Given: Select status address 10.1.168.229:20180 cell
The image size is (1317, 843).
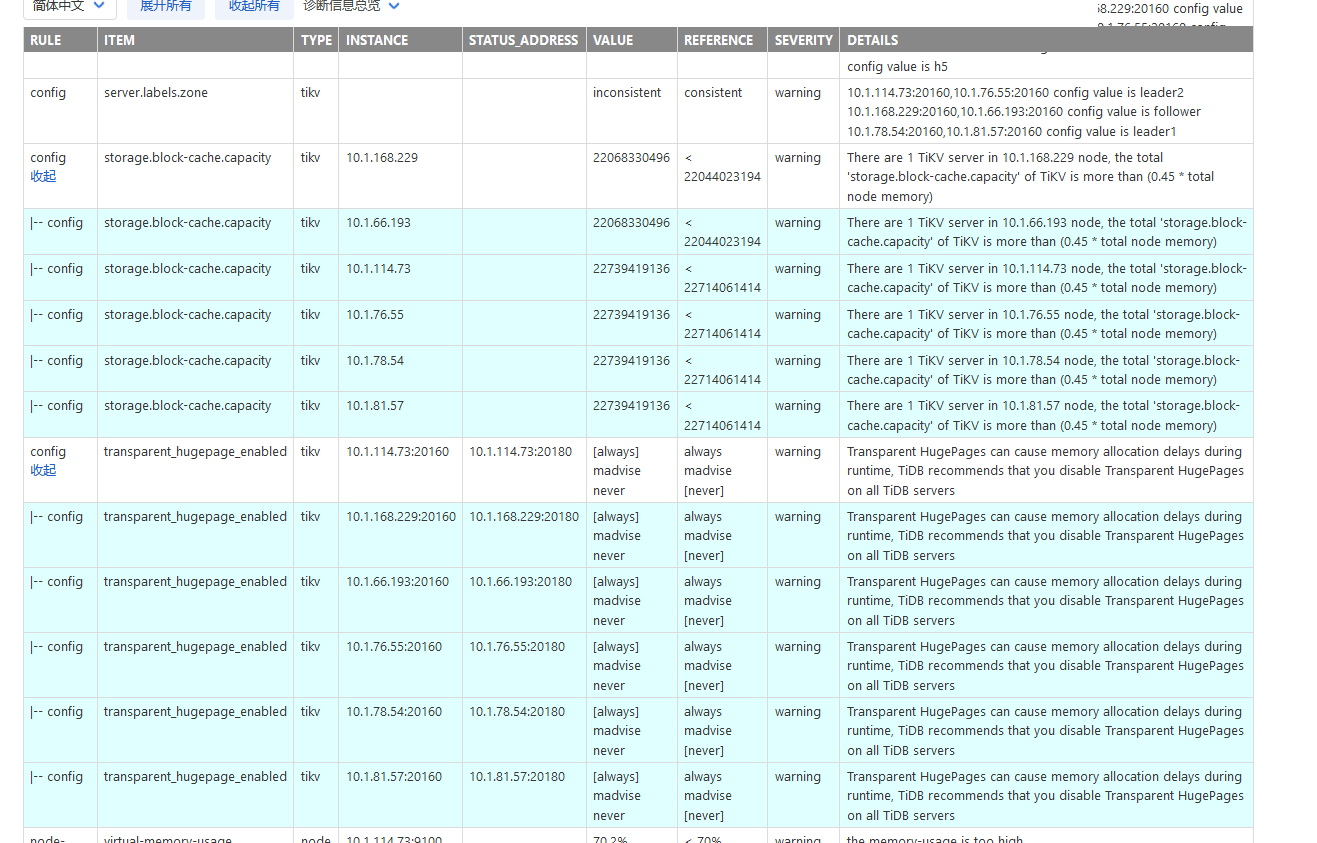Looking at the screenshot, I should (x=524, y=517).
